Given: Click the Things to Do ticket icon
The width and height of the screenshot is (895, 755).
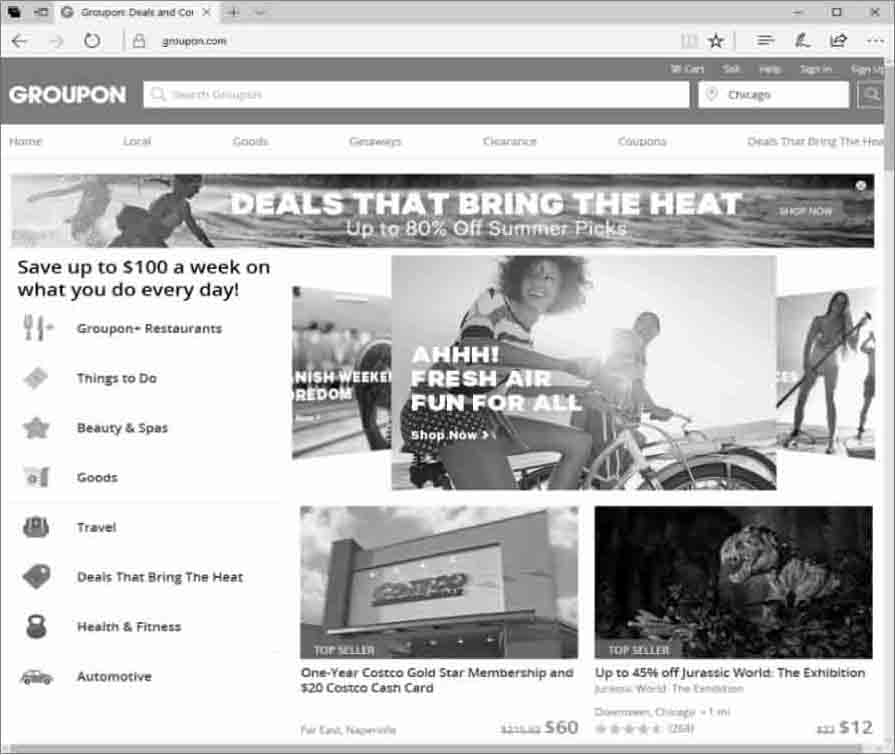Looking at the screenshot, I should (x=36, y=378).
